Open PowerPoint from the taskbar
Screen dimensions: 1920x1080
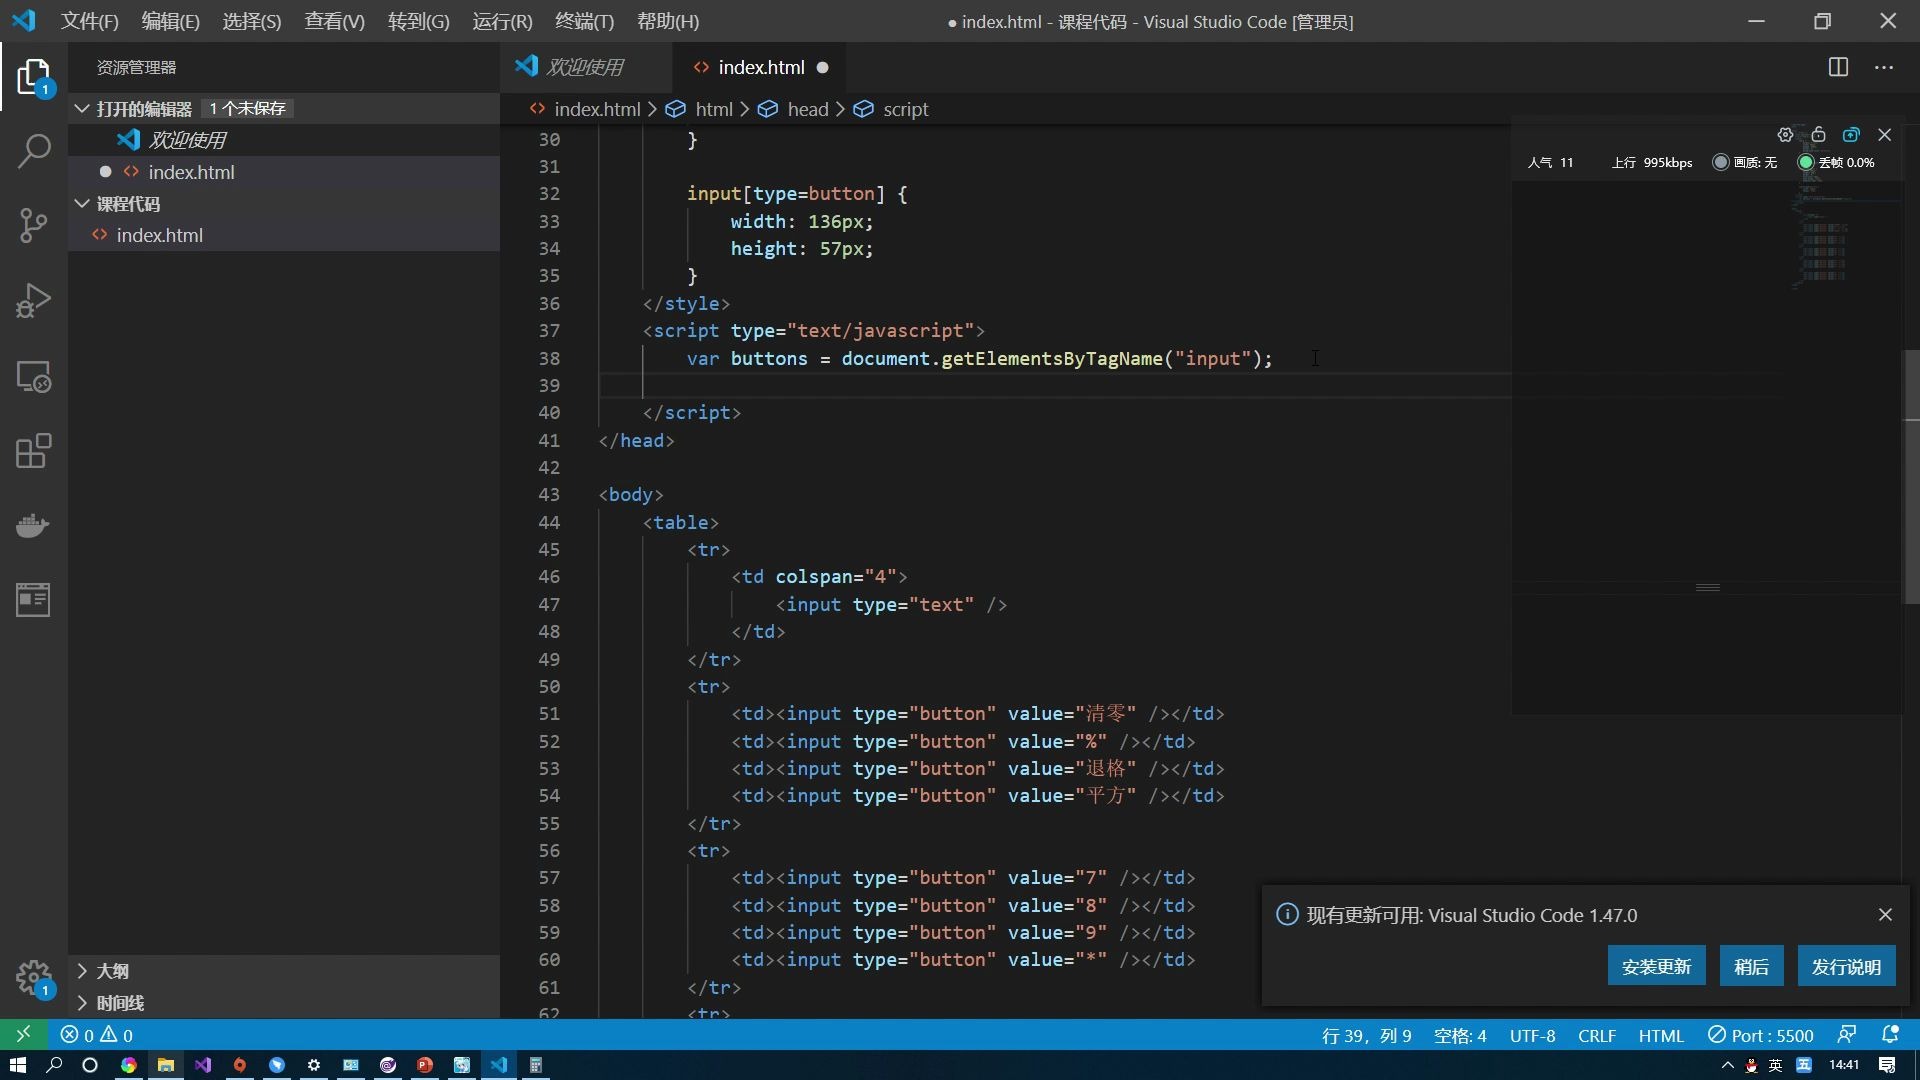425,1065
